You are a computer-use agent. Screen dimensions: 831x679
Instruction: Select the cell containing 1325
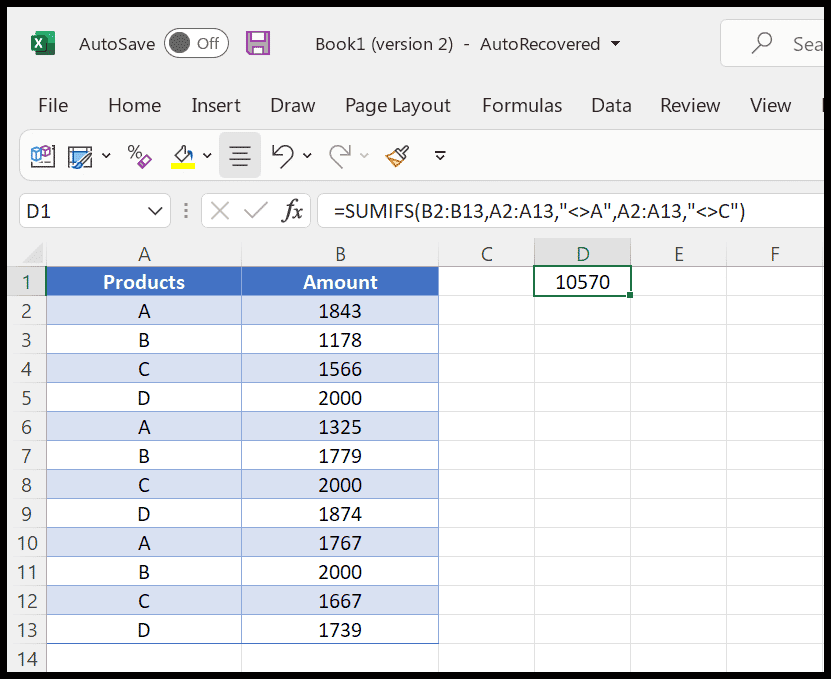click(340, 427)
